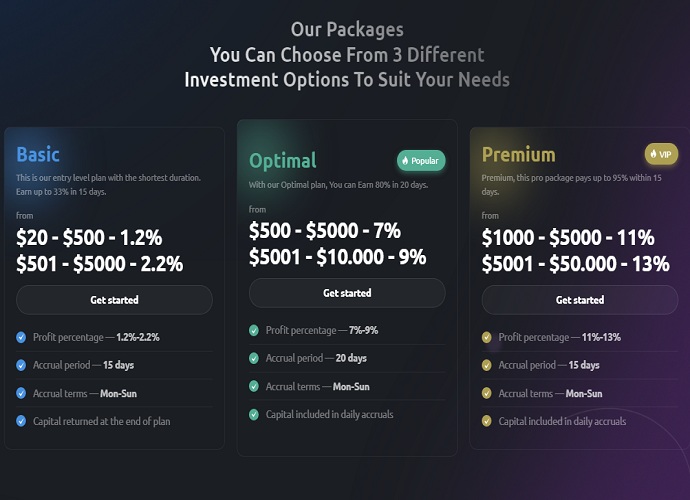Viewport: 690px width, 500px height.
Task: Click gold checkmark beside Premium Accrual terms
Action: coord(487,393)
